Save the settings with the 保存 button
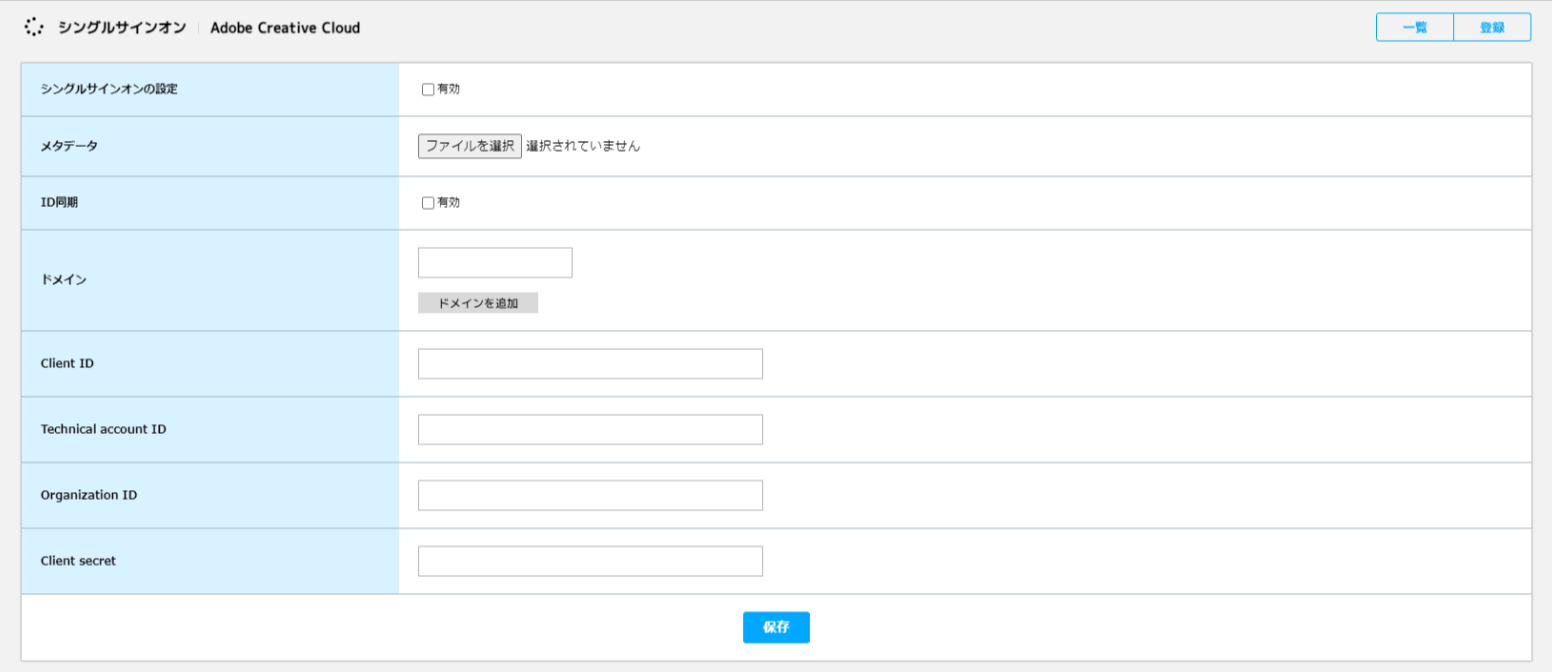 (776, 627)
